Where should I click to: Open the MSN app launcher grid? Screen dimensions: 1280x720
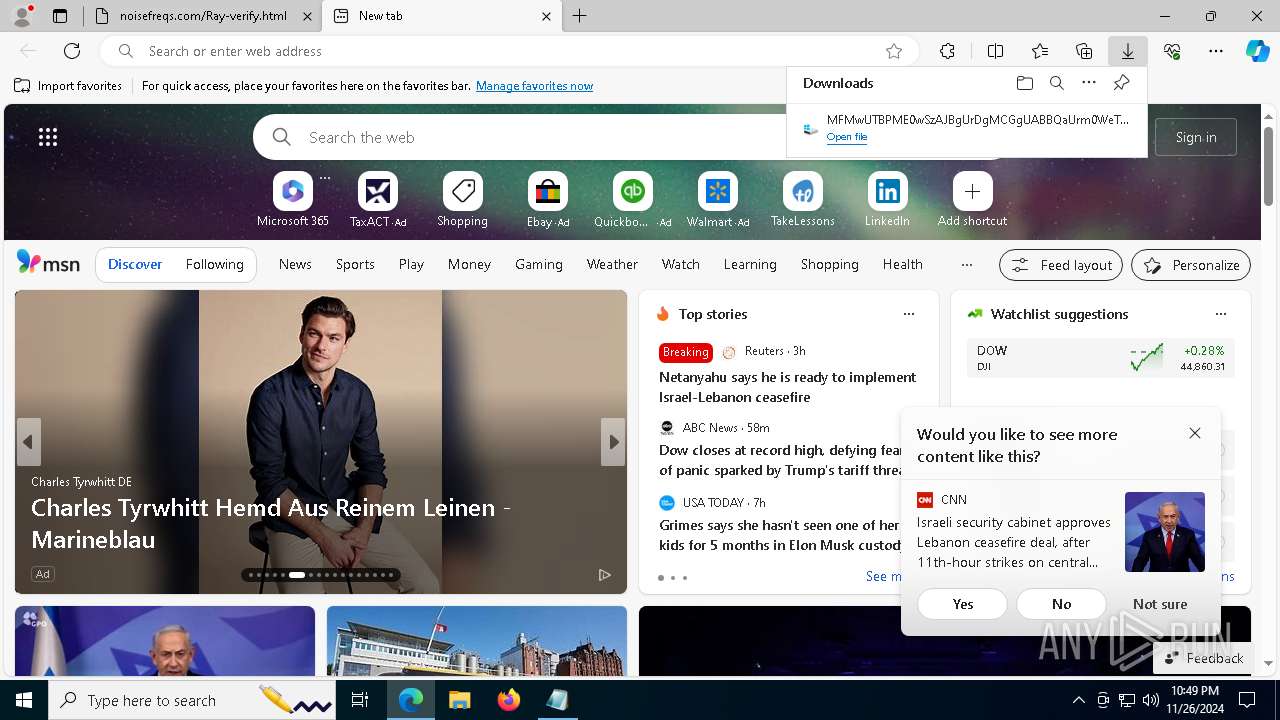pyautogui.click(x=48, y=137)
